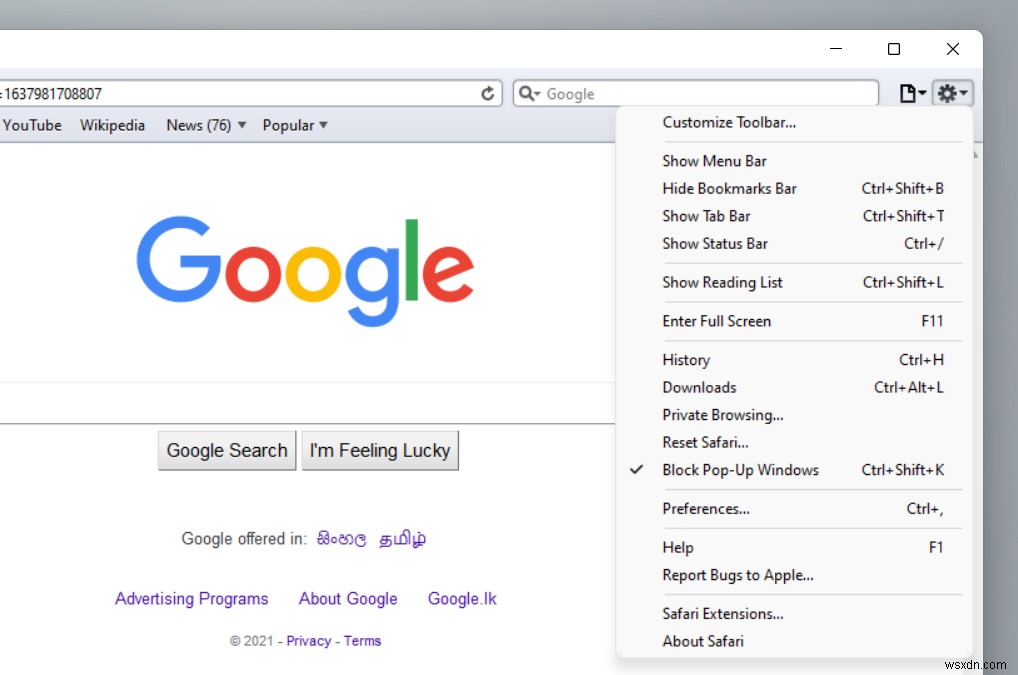This screenshot has height=675, width=1018.
Task: Enable Show Menu Bar
Action: coord(714,161)
